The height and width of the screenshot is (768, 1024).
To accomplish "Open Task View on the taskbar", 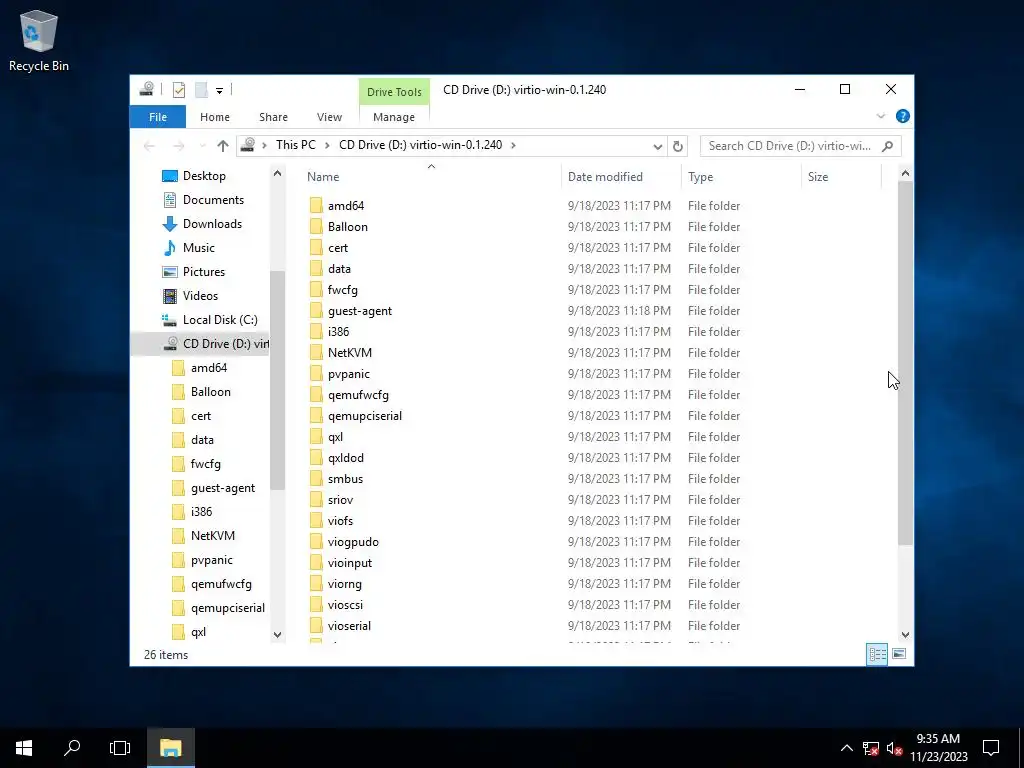I will (x=120, y=748).
